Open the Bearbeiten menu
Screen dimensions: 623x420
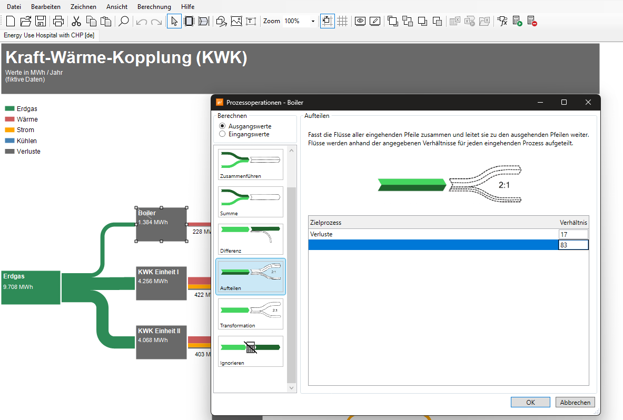click(46, 7)
